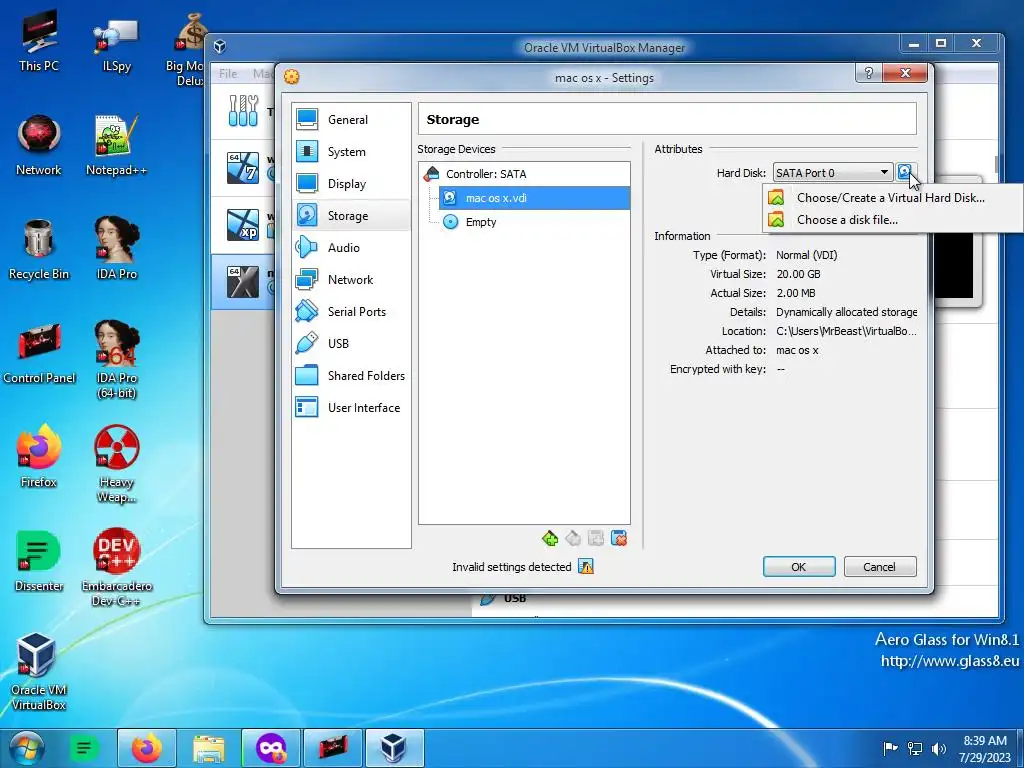
Task: Open Network desktop icon
Action: [x=39, y=145]
